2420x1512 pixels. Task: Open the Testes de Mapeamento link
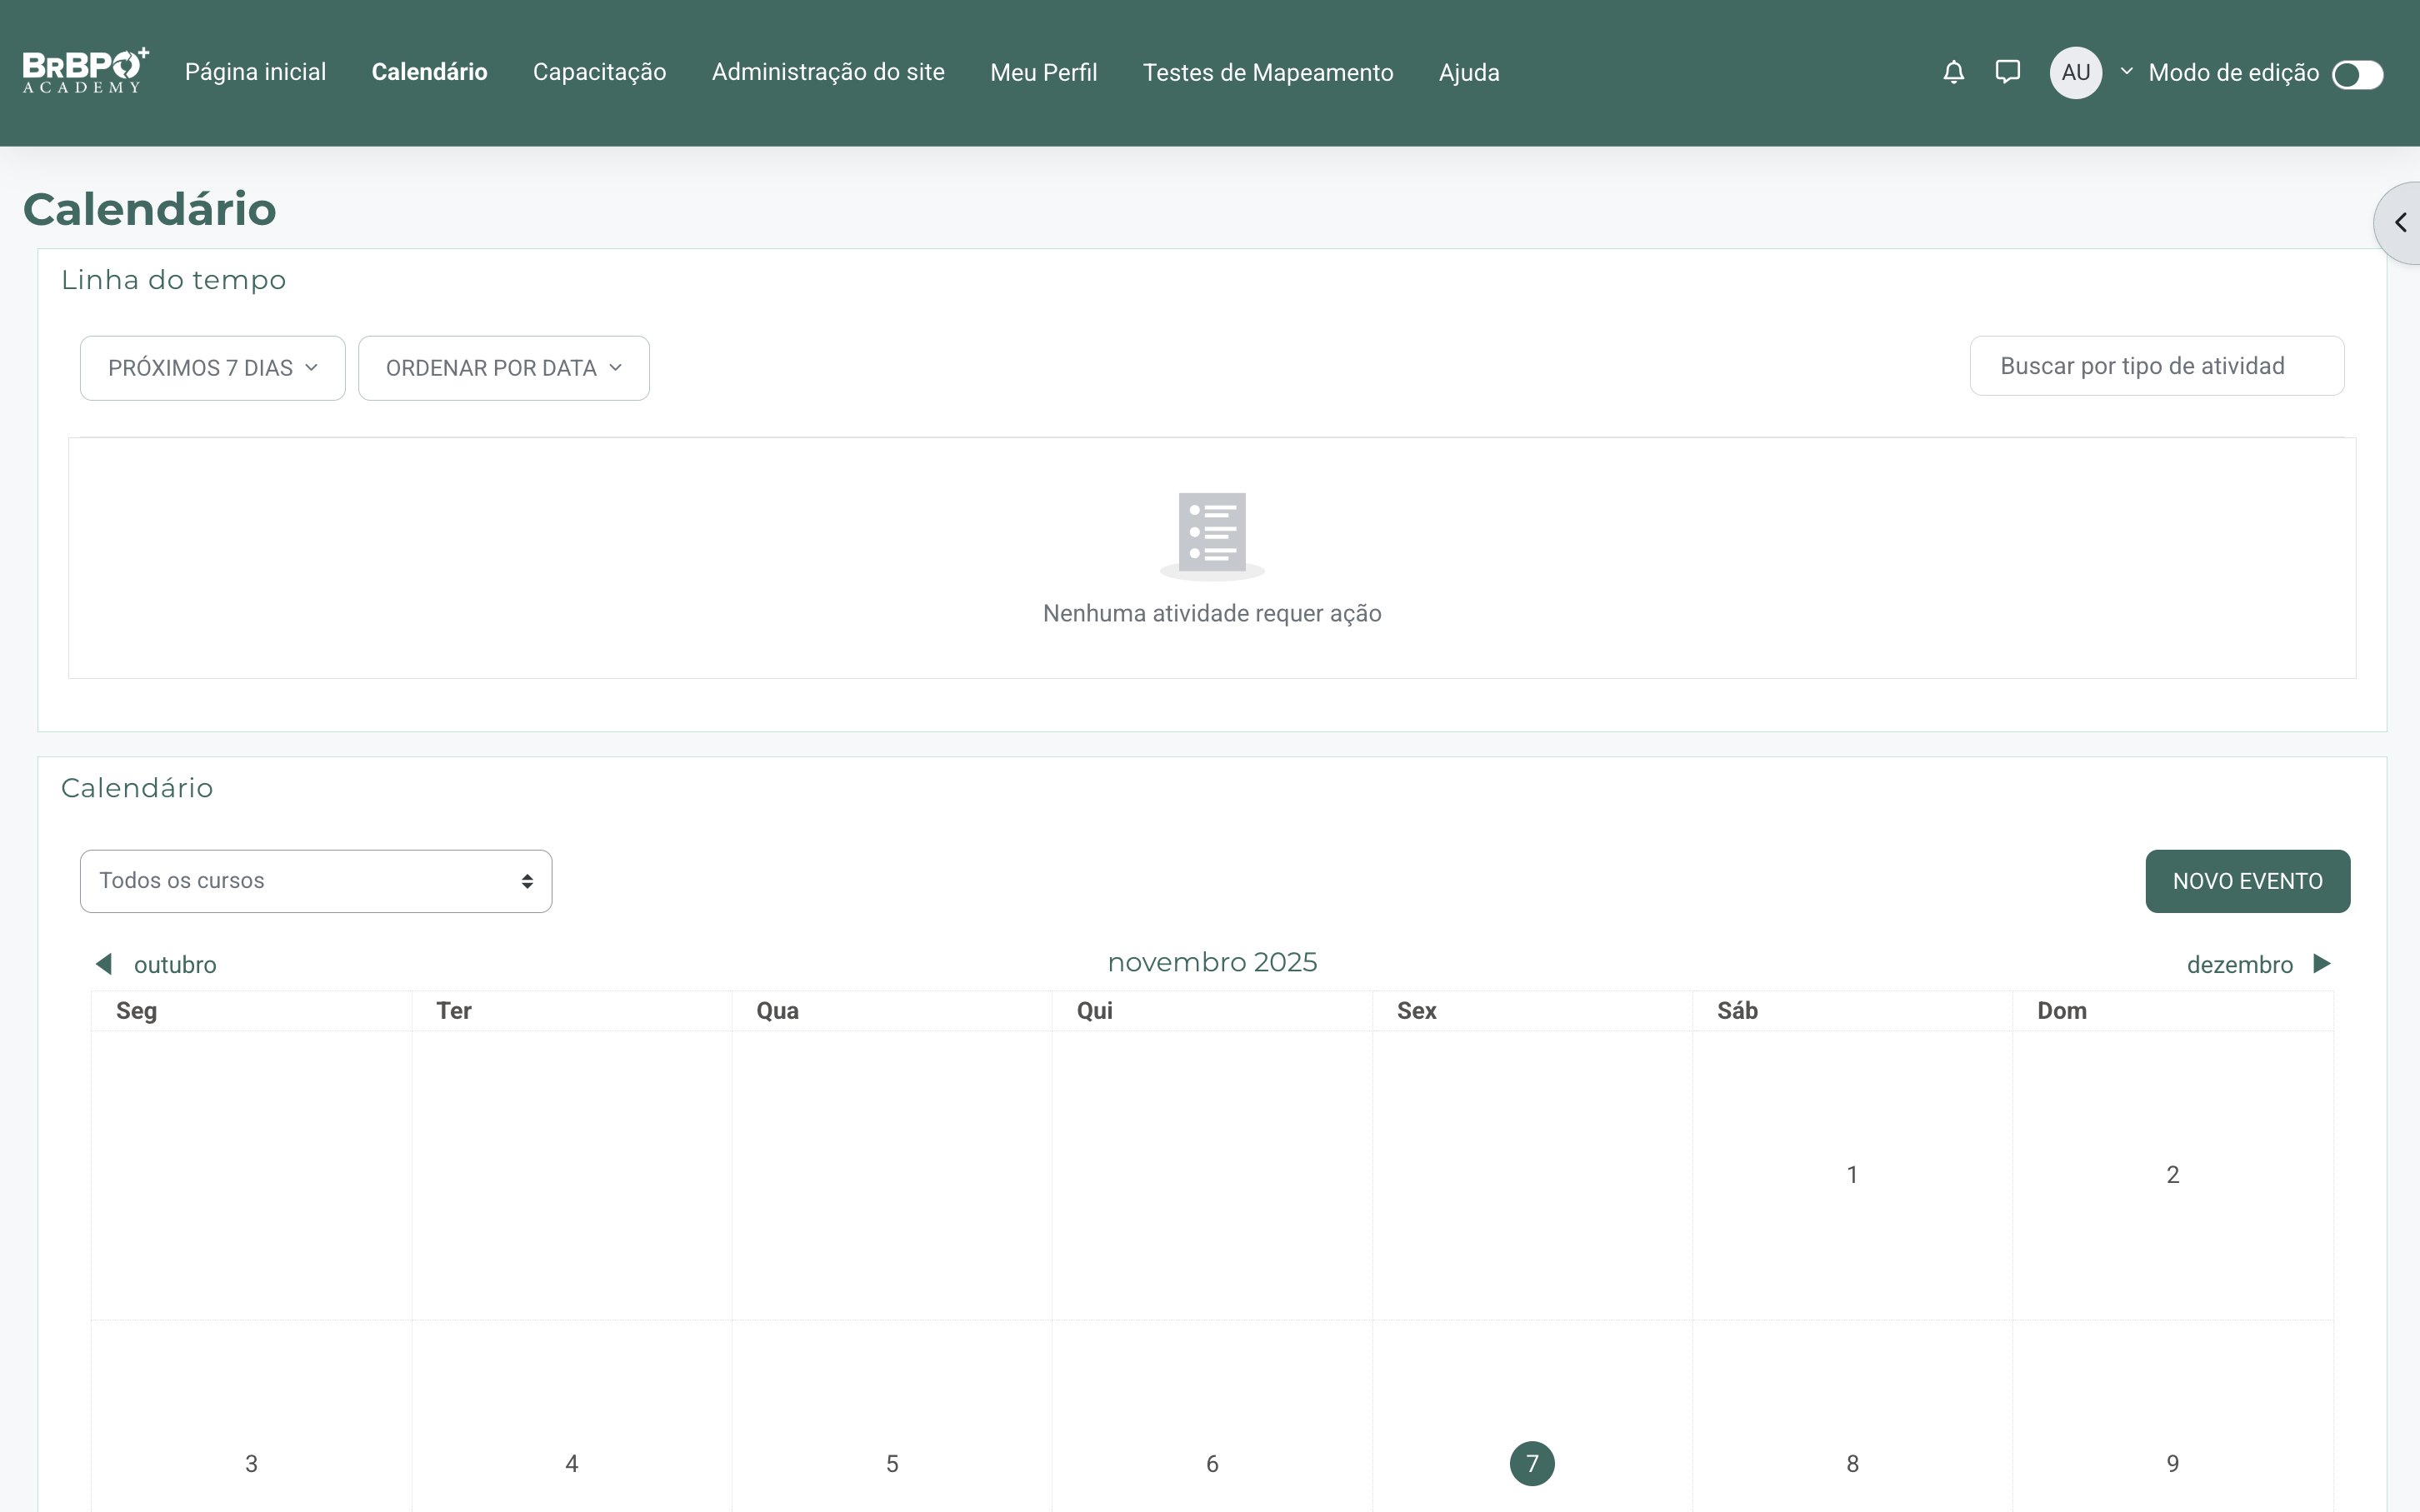(1268, 72)
